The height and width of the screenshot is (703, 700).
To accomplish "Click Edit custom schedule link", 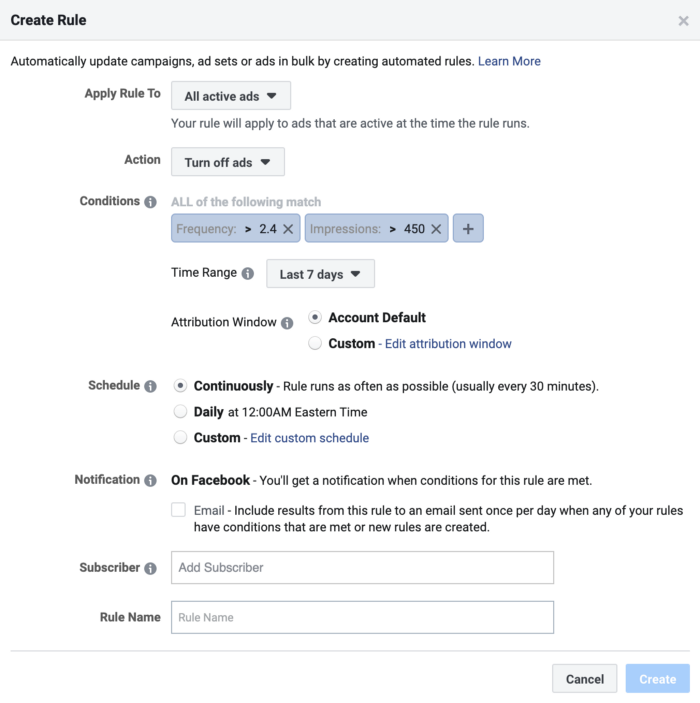I will point(309,438).
